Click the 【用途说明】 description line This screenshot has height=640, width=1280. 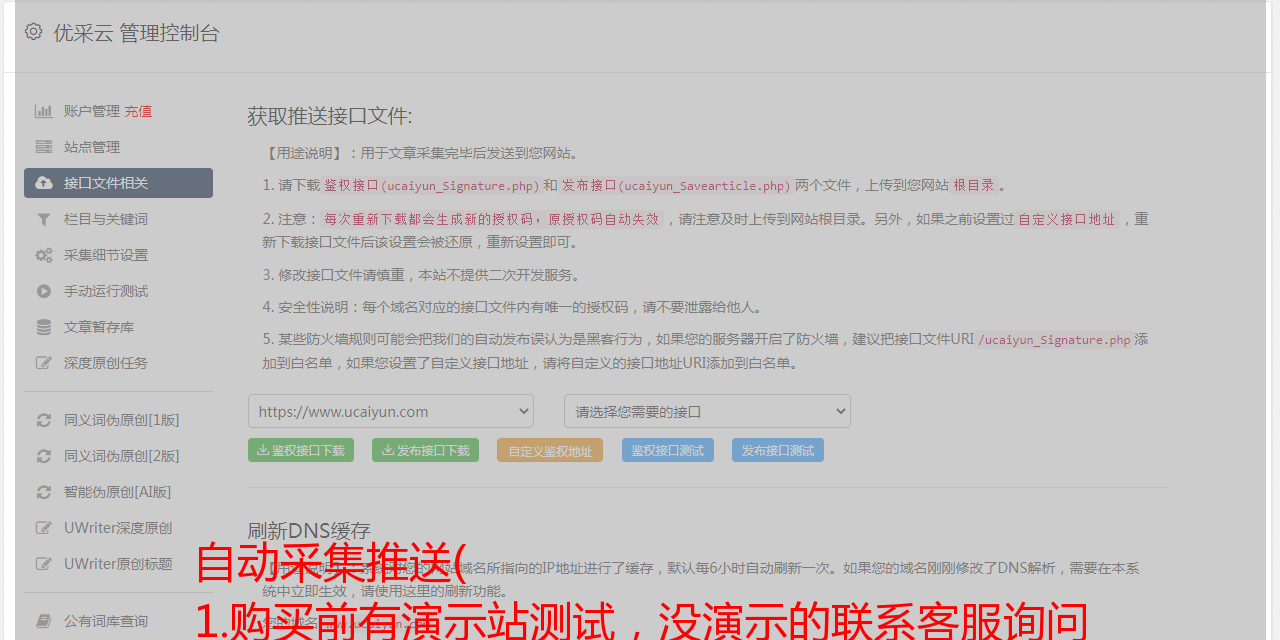421,153
